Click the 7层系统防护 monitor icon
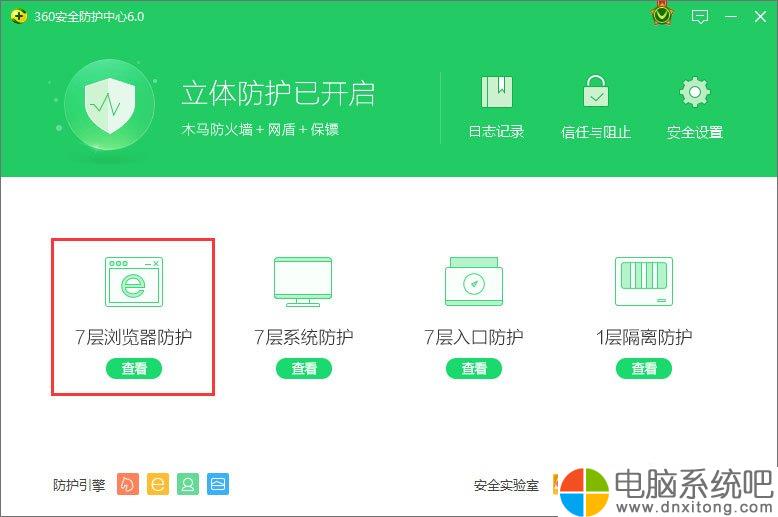The height and width of the screenshot is (517, 778). (x=303, y=281)
